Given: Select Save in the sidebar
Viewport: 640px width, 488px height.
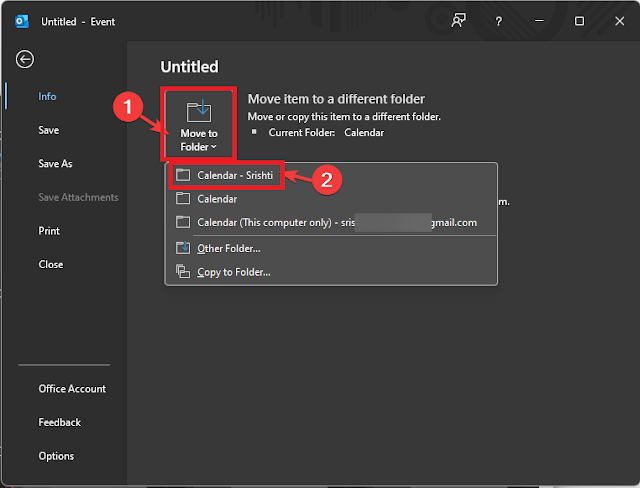Looking at the screenshot, I should tap(49, 130).
